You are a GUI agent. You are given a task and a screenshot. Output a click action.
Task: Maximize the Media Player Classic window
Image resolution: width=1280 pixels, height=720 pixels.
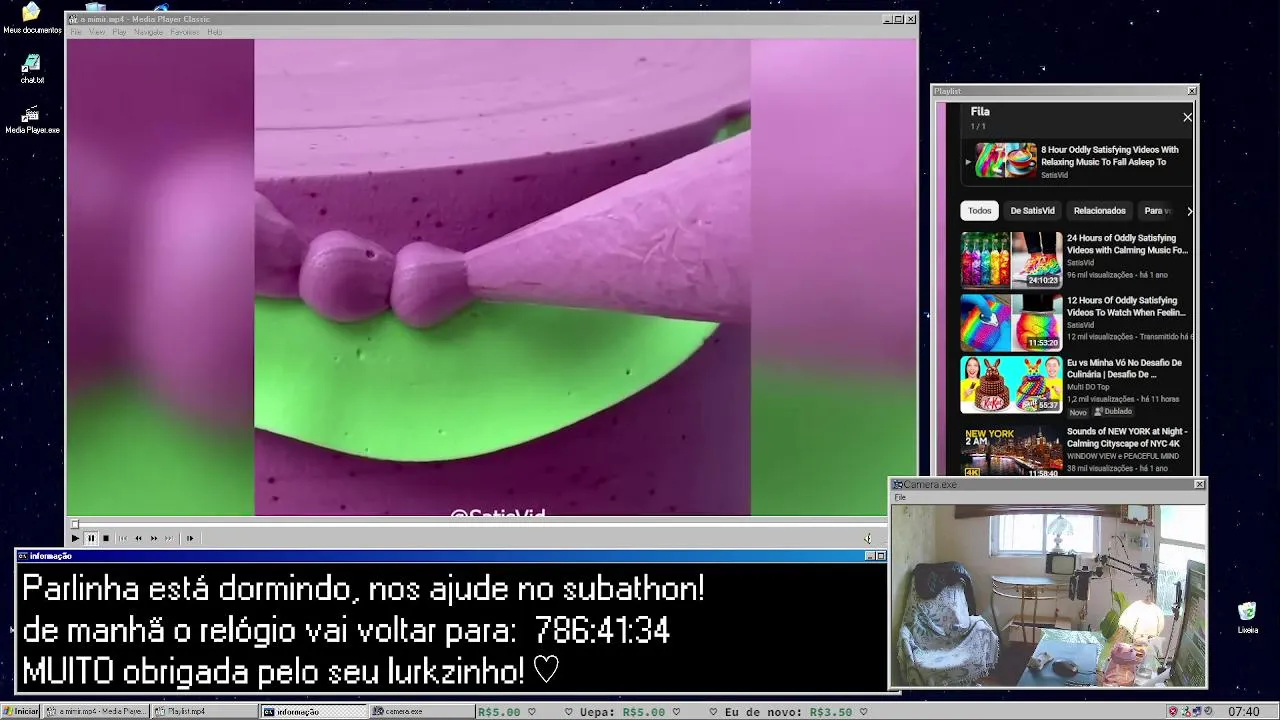[898, 19]
